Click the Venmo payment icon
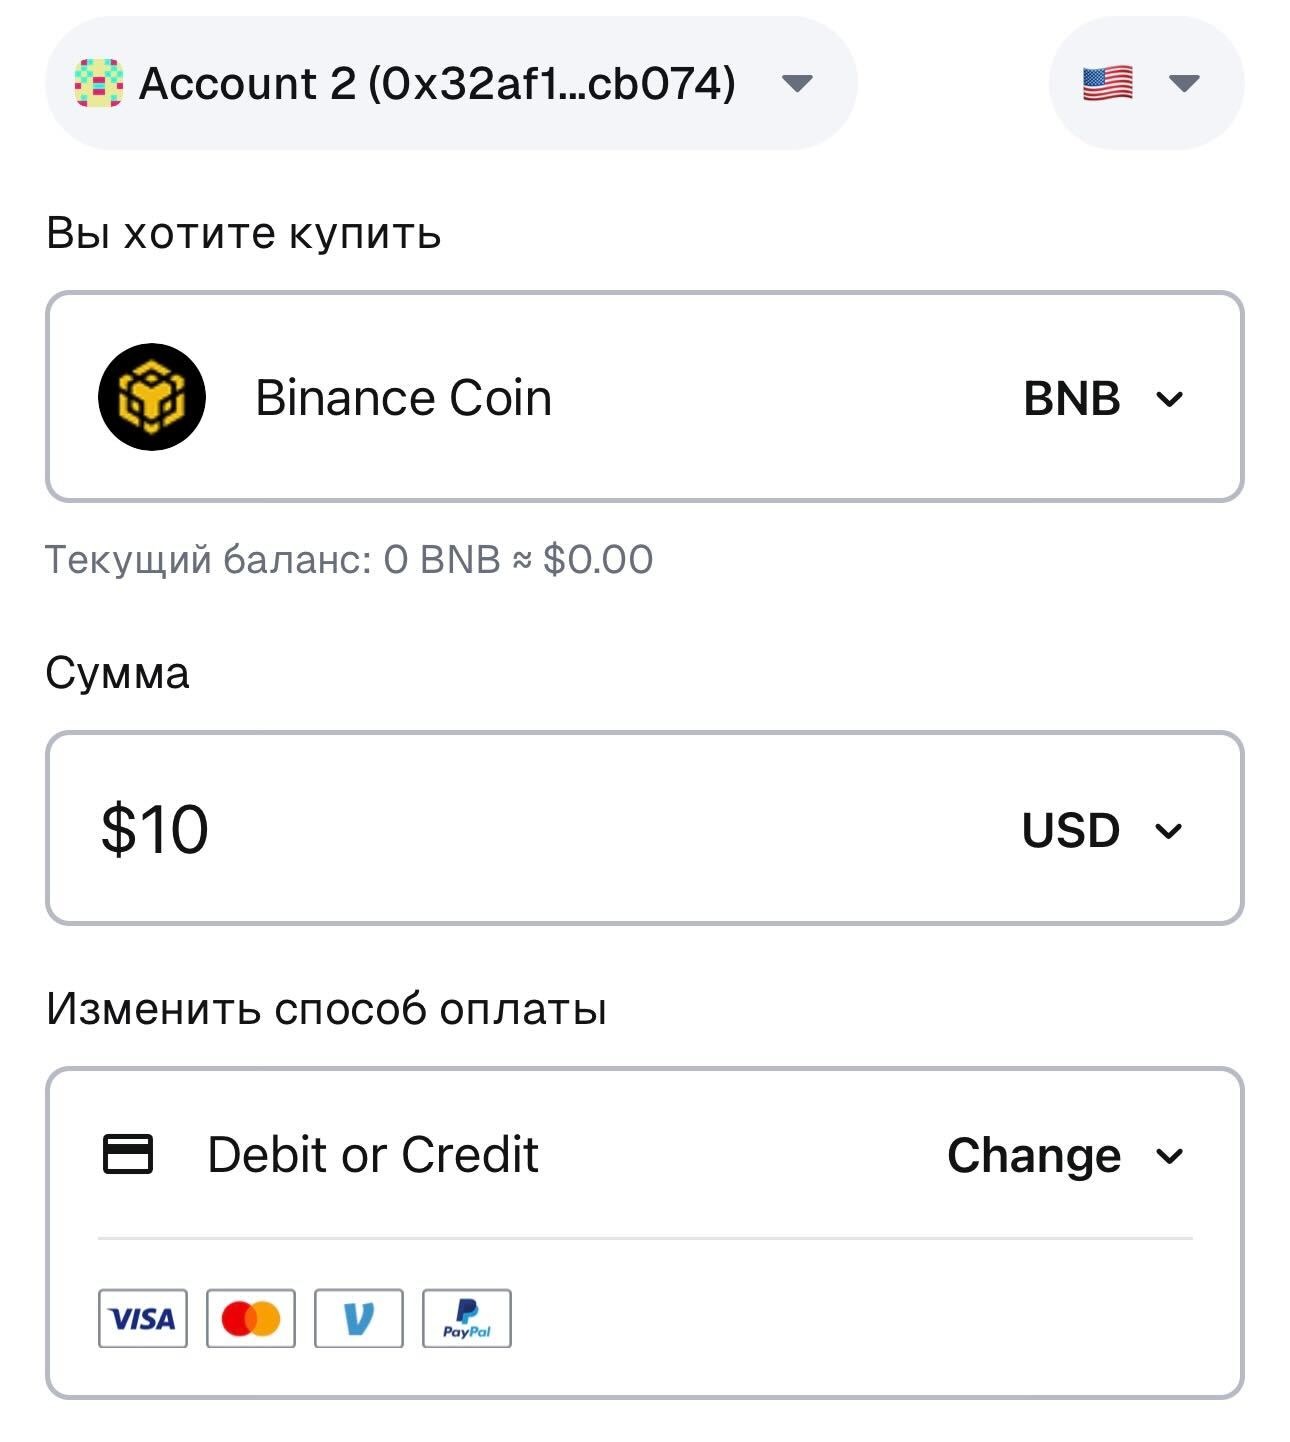The height and width of the screenshot is (1442, 1290). [x=359, y=1319]
